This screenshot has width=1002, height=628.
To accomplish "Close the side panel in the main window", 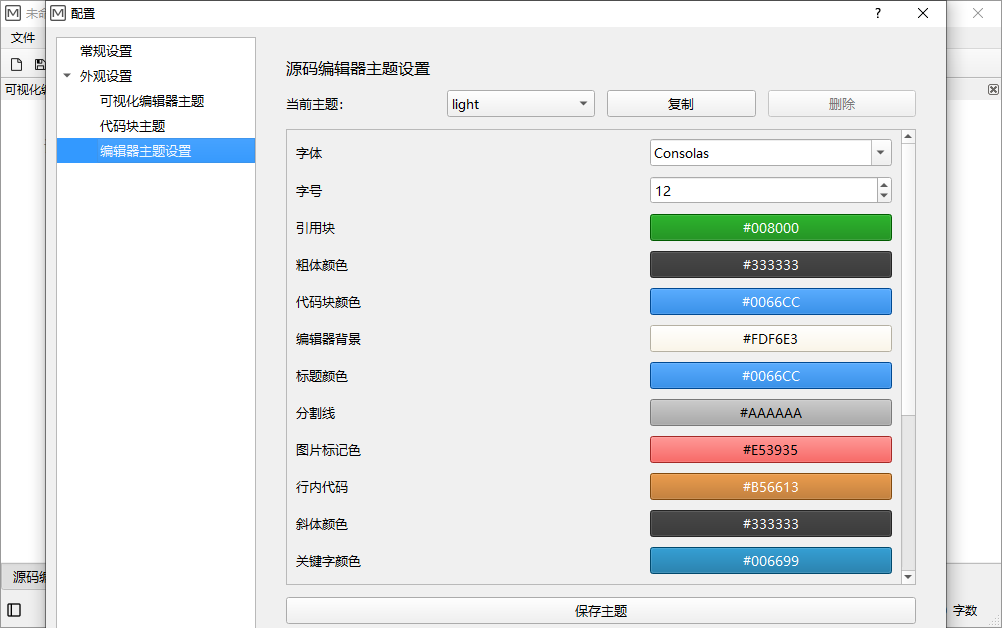I will (993, 89).
